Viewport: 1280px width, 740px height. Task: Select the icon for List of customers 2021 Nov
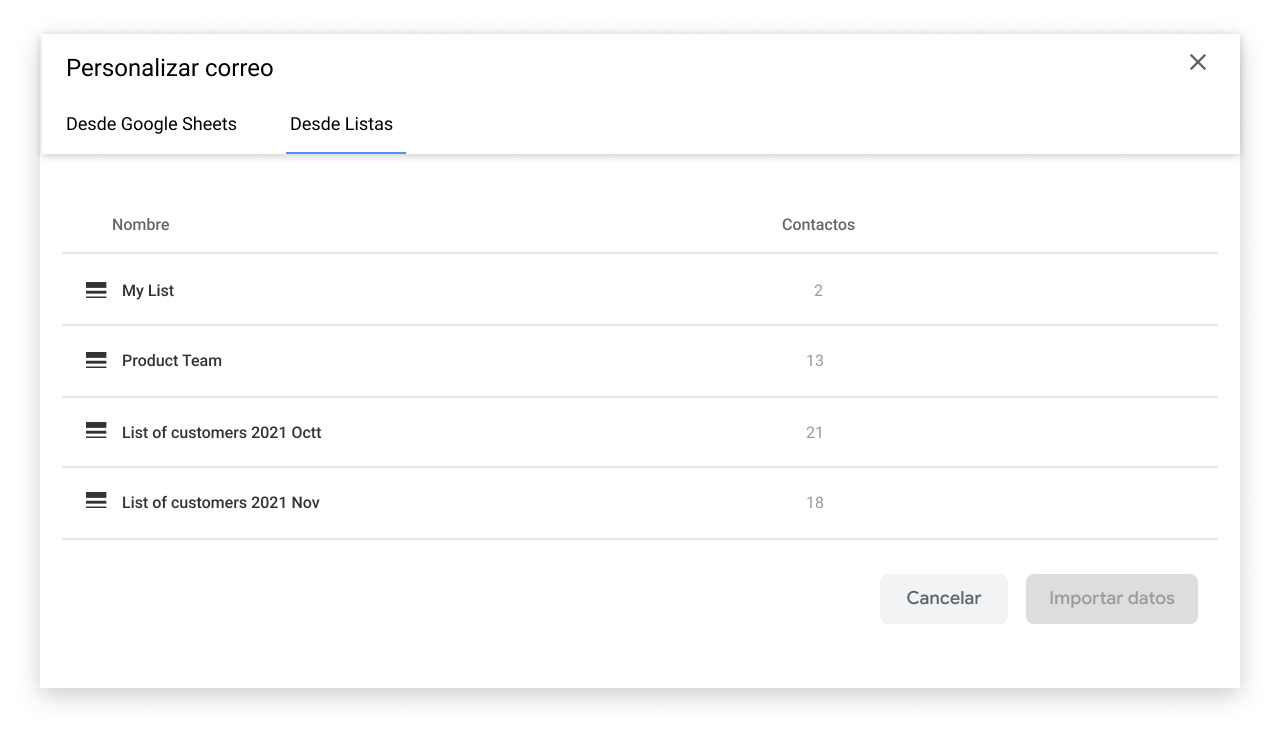pos(96,502)
